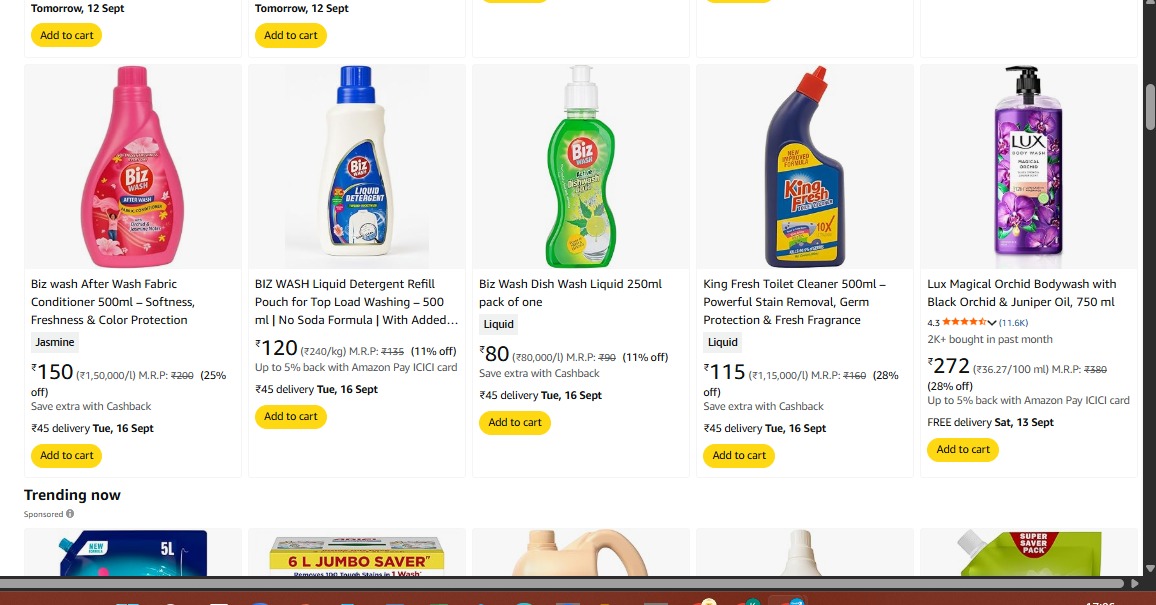Open the King Fresh toilet cleaner image

tap(805, 167)
